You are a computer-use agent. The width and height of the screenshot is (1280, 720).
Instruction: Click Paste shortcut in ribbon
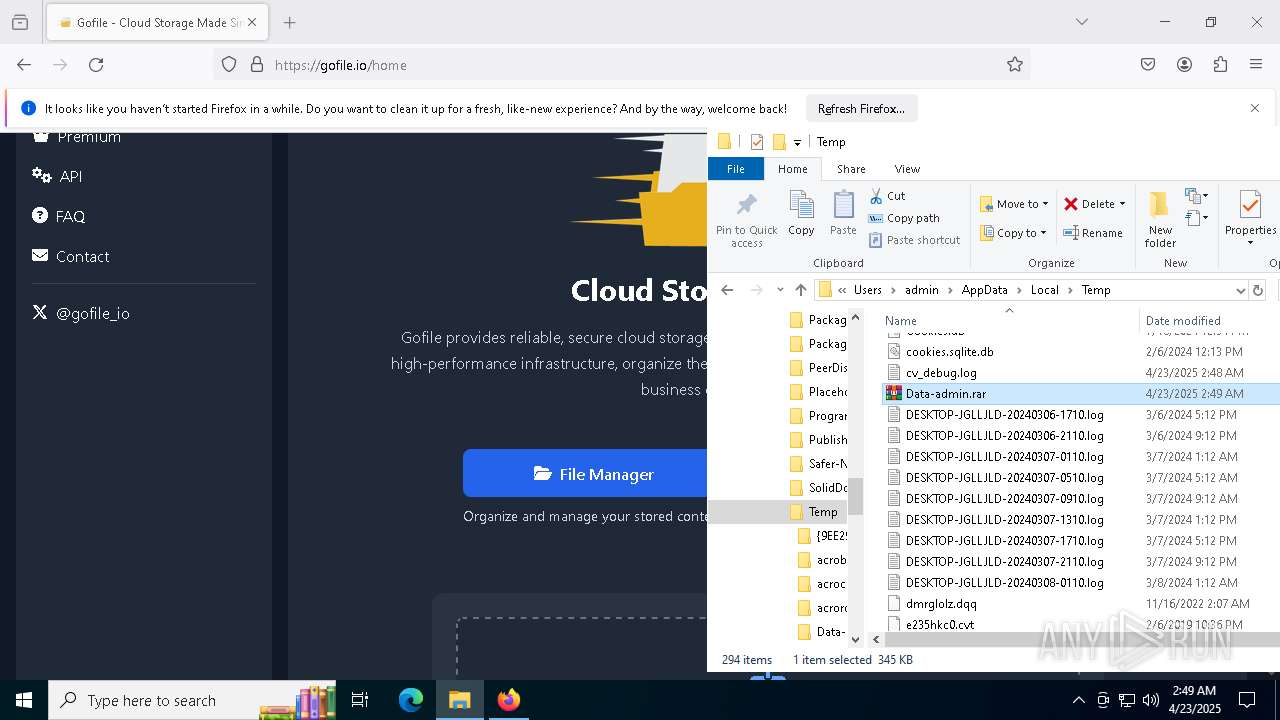(x=914, y=240)
